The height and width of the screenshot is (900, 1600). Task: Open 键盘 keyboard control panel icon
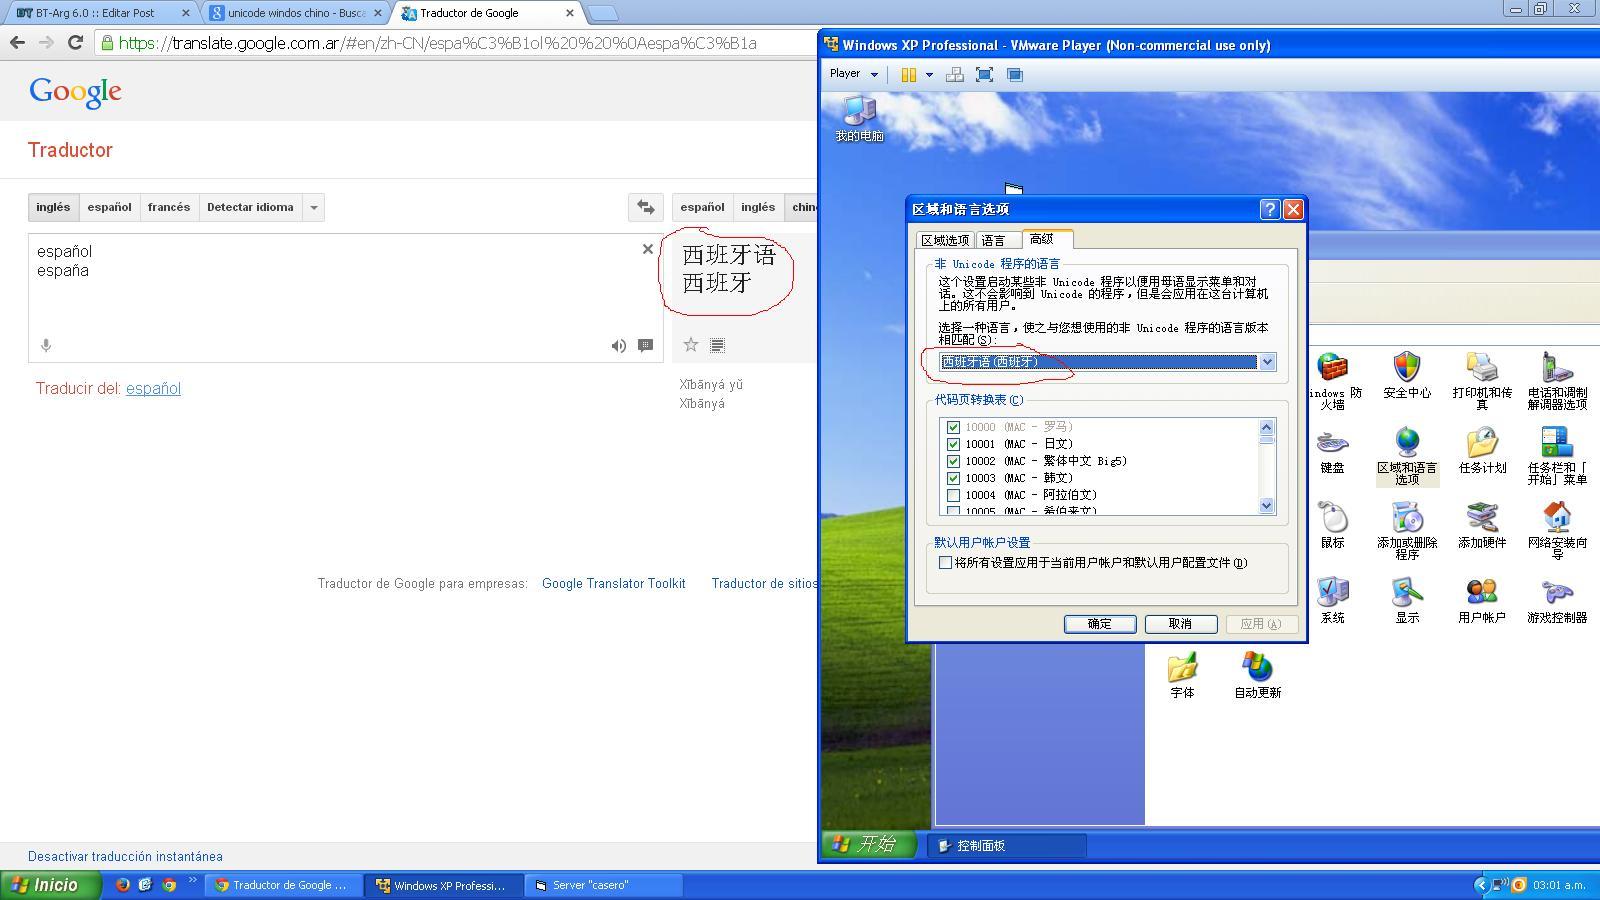(x=1332, y=451)
